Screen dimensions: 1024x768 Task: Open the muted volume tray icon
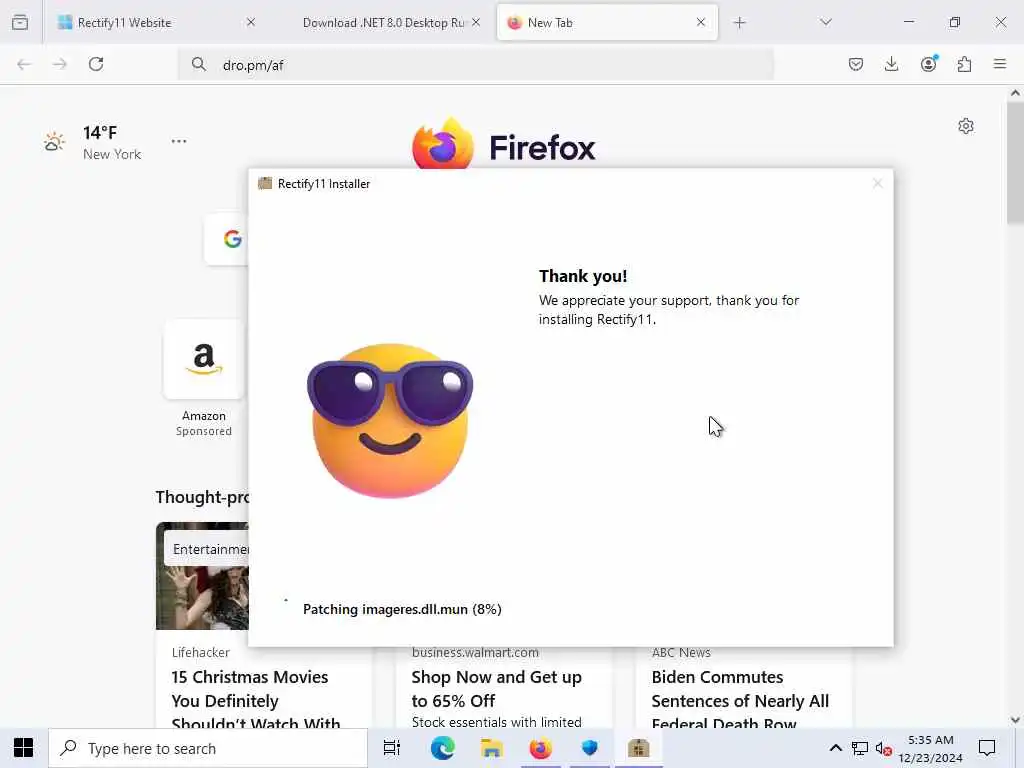point(884,748)
